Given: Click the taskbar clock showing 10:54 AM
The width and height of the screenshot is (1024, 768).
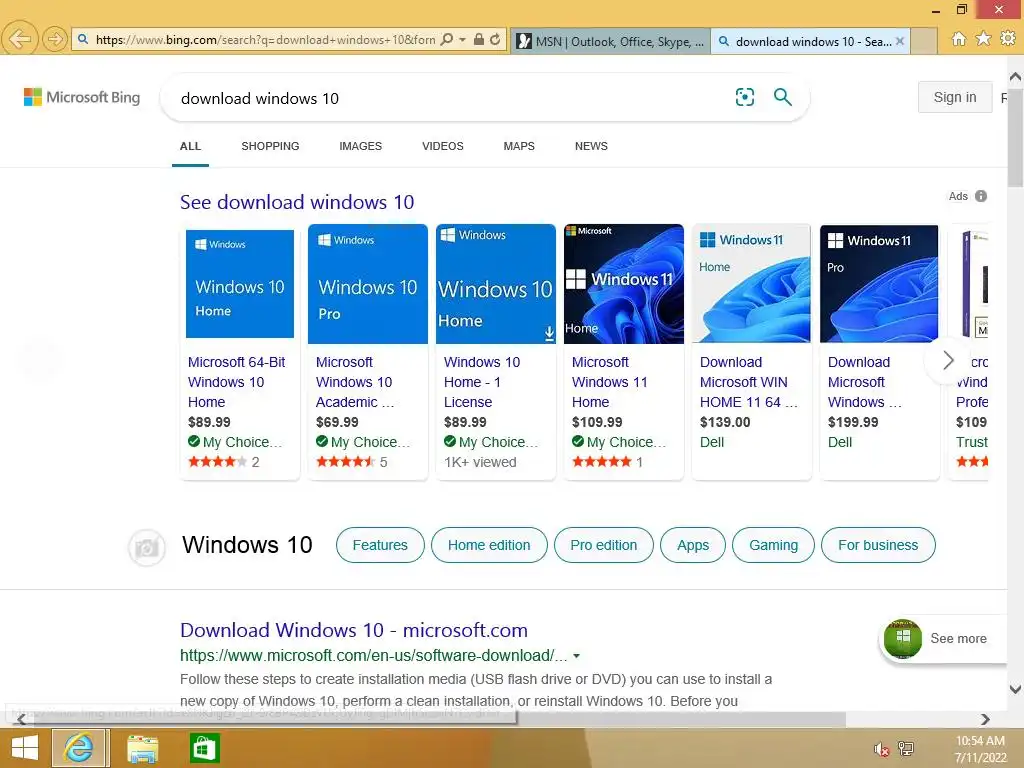Looking at the screenshot, I should click(980, 749).
